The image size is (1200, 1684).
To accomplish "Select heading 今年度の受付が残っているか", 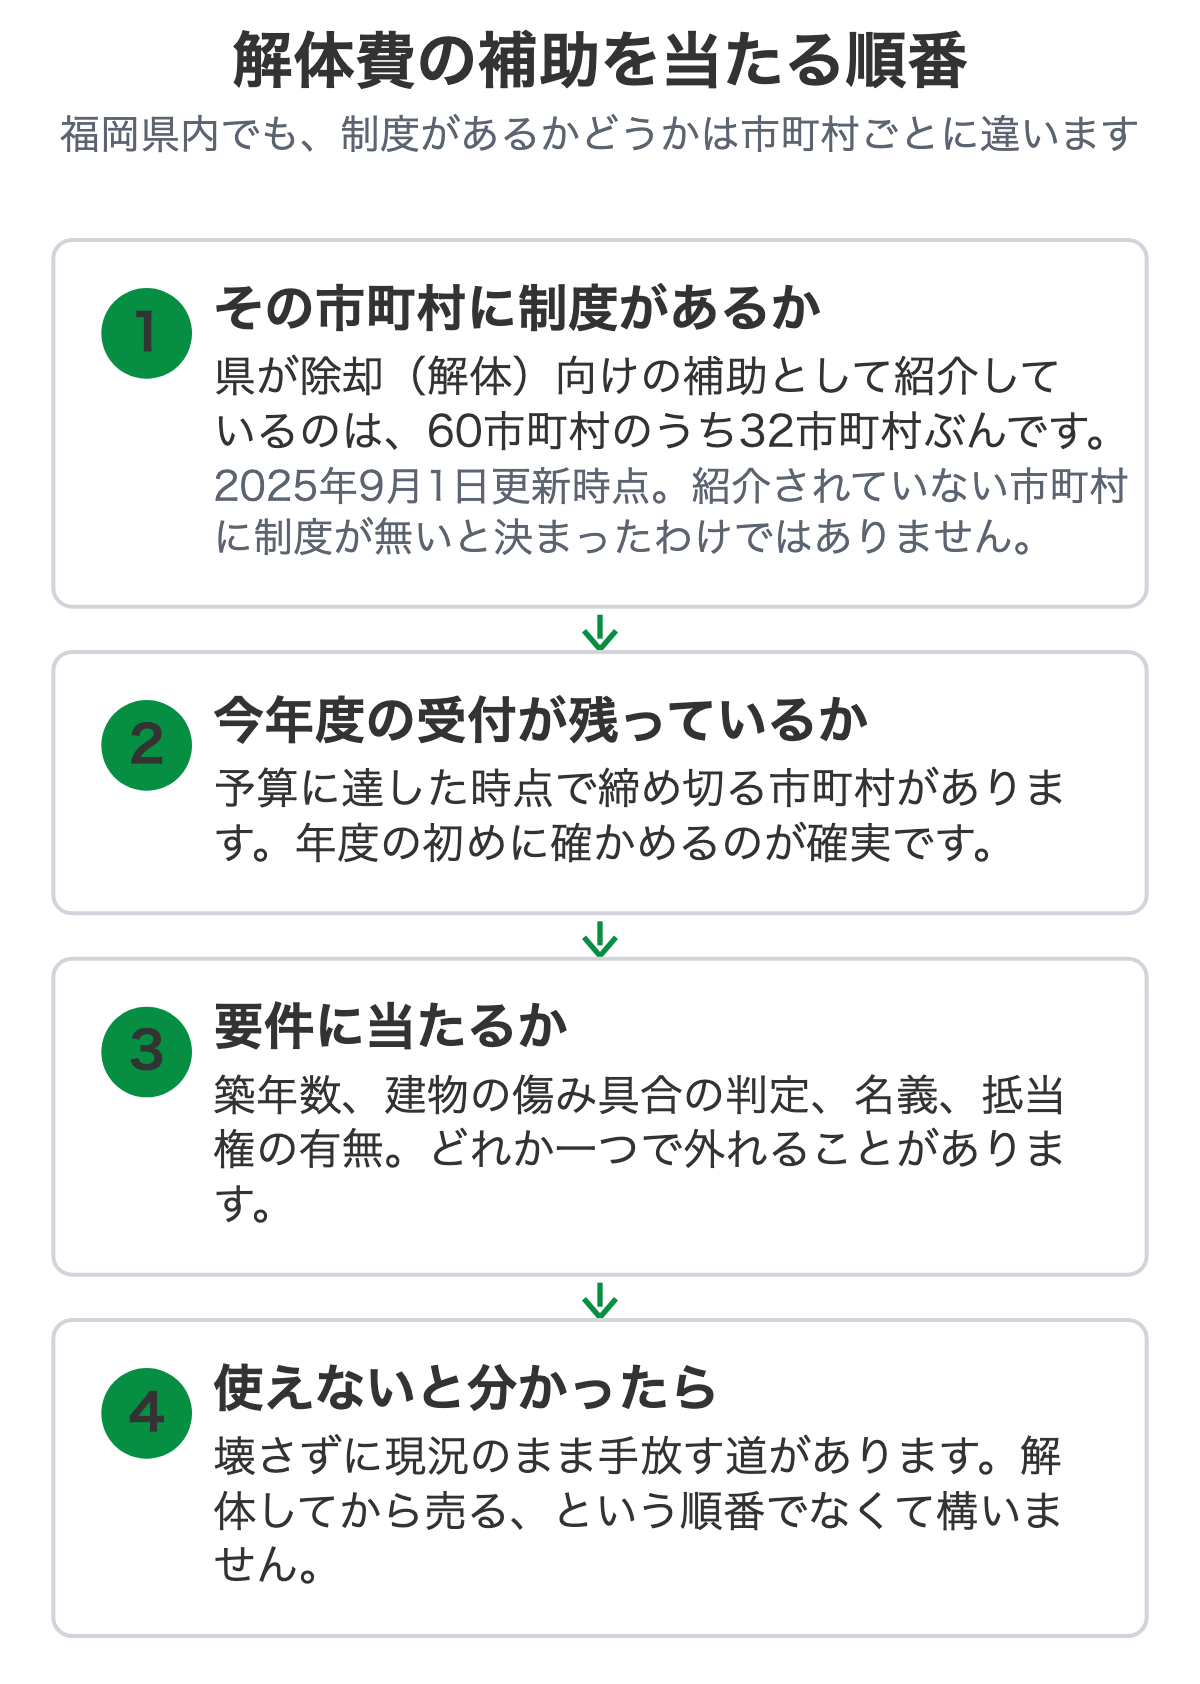I will [541, 719].
